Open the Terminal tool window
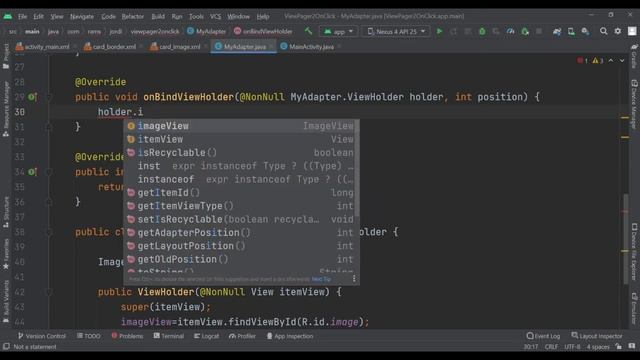Viewport: 640px width, 360px height. (168, 336)
